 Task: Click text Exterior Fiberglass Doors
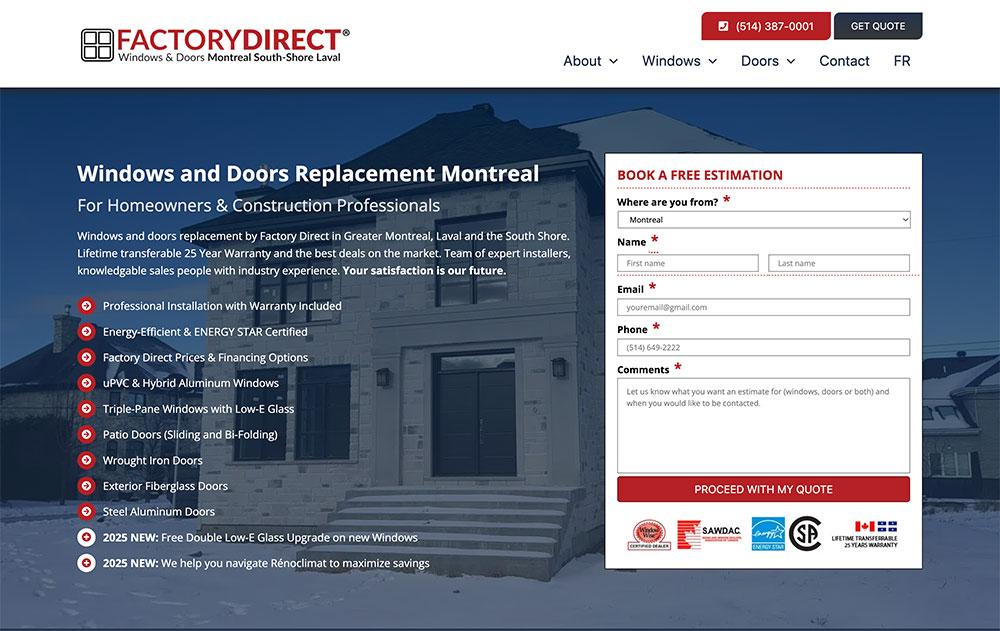[x=165, y=486]
